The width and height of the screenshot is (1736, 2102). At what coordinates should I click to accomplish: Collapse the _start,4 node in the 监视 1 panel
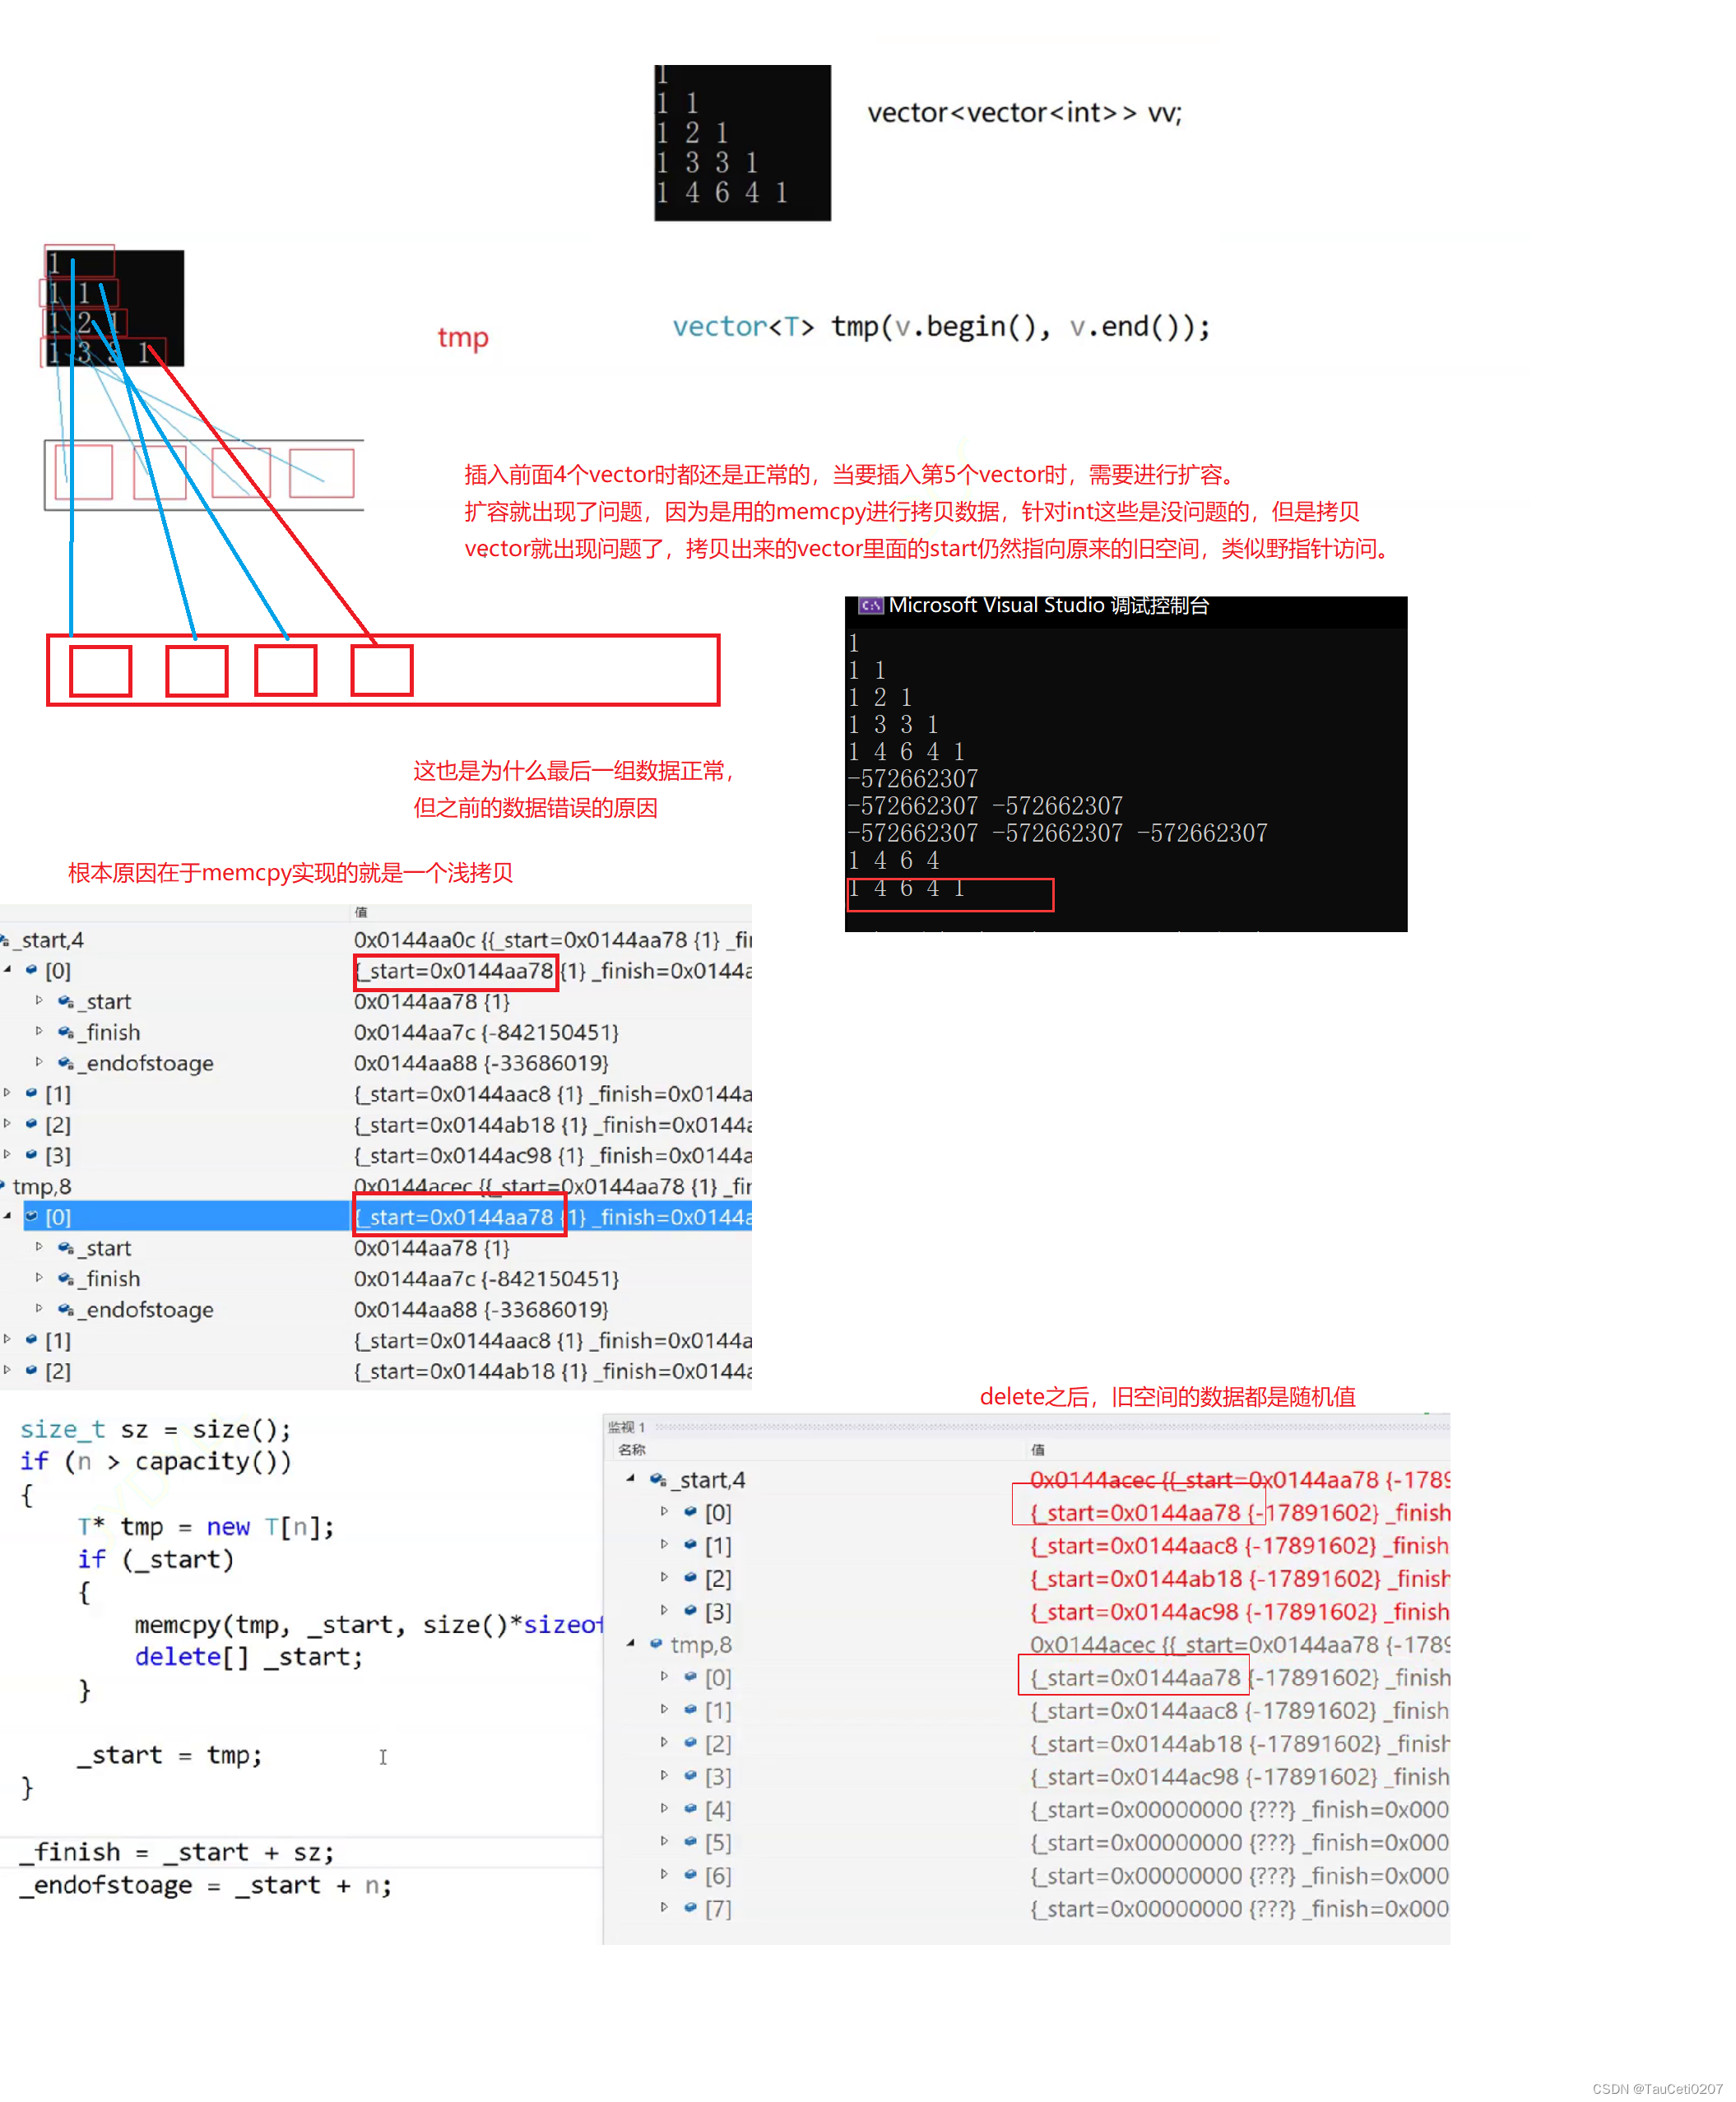pyautogui.click(x=630, y=1478)
